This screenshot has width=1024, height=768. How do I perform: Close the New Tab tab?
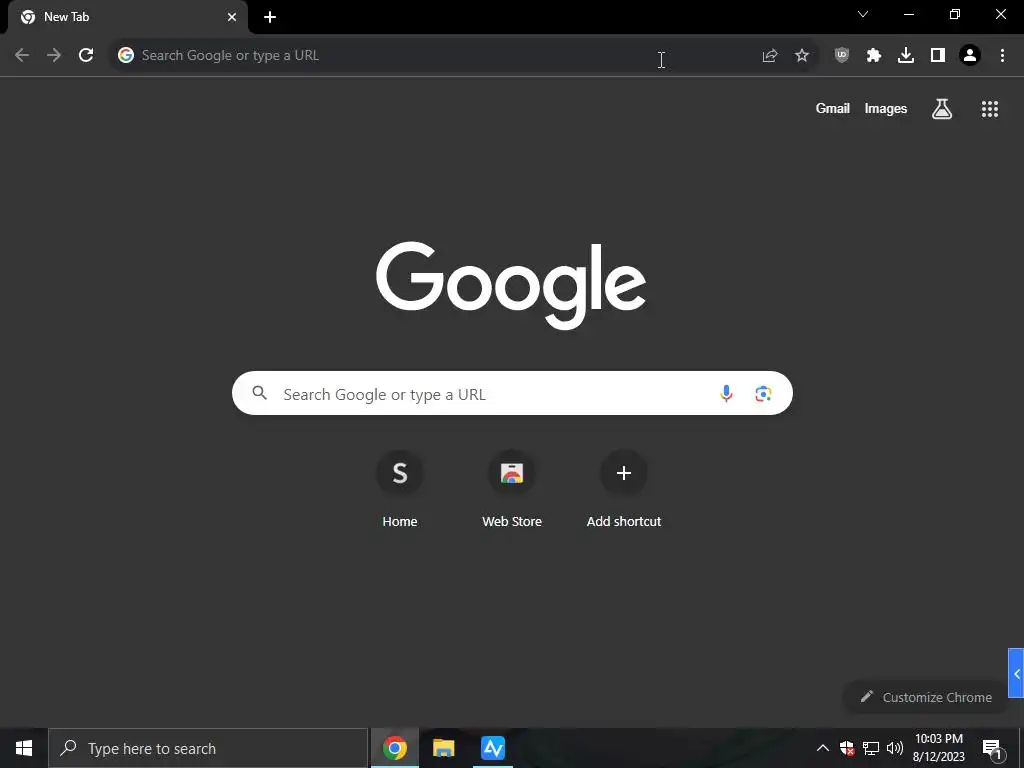(232, 17)
